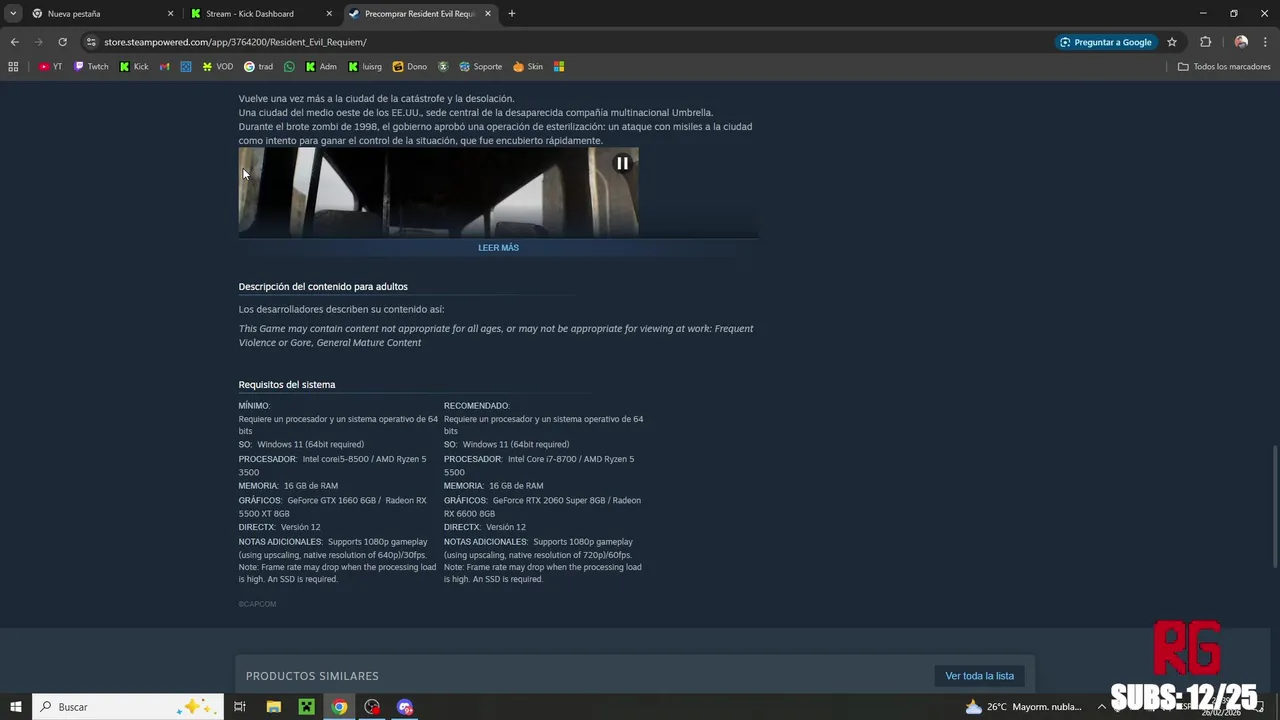Open the recording app with red dot
This screenshot has width=1280, height=720.
373,707
